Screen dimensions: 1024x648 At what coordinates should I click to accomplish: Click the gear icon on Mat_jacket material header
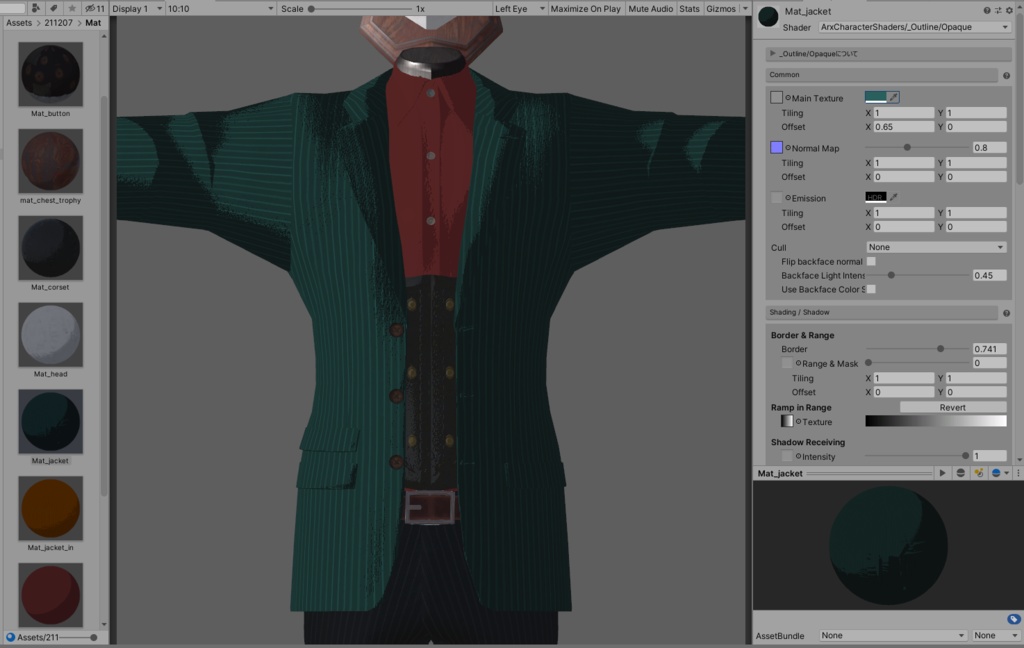(1009, 10)
